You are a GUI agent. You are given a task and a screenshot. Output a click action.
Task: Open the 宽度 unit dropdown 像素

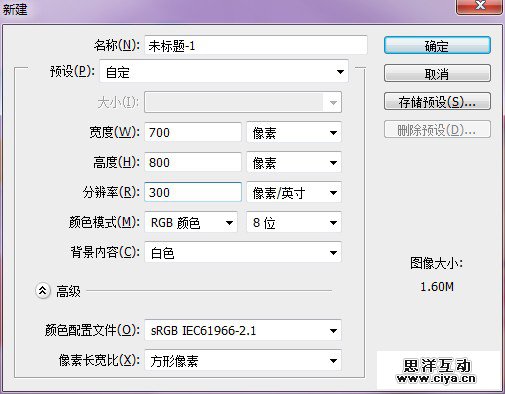click(294, 133)
